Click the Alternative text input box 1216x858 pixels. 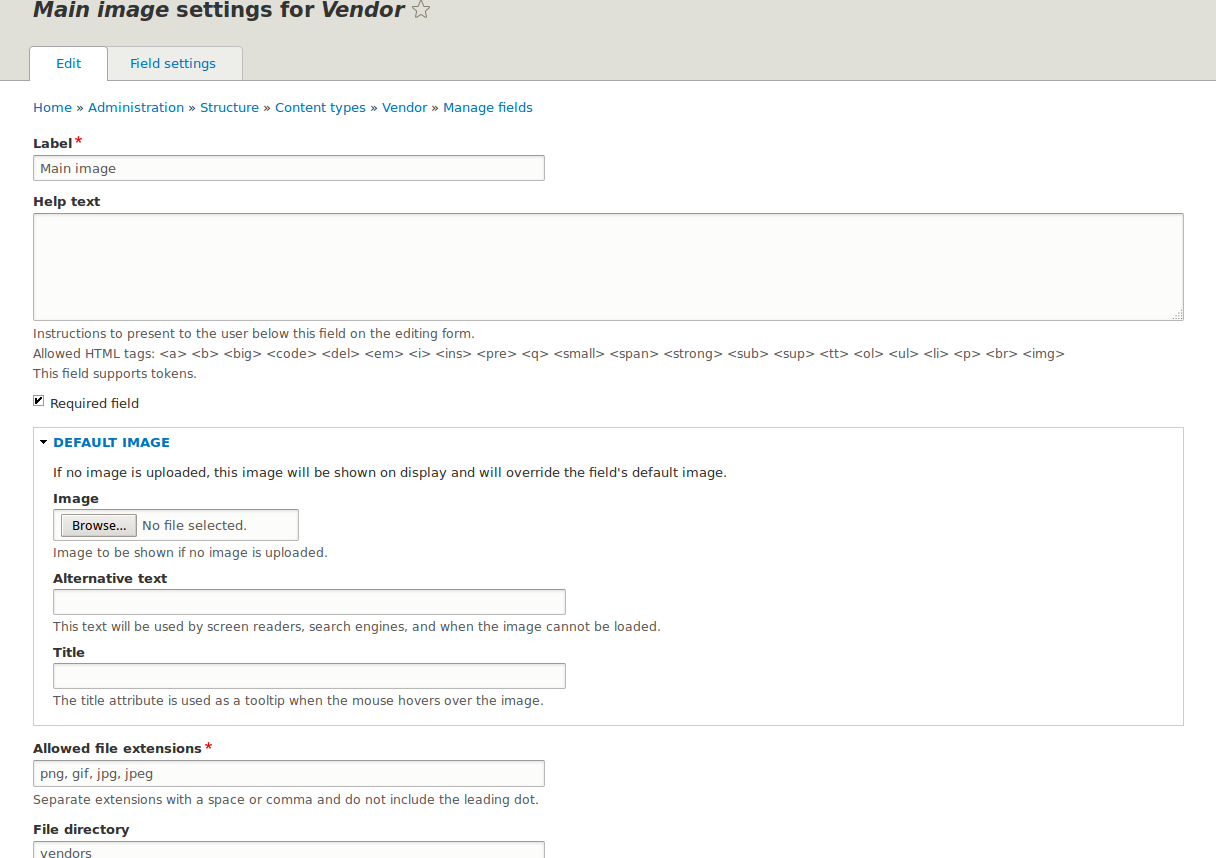pyautogui.click(x=308, y=601)
